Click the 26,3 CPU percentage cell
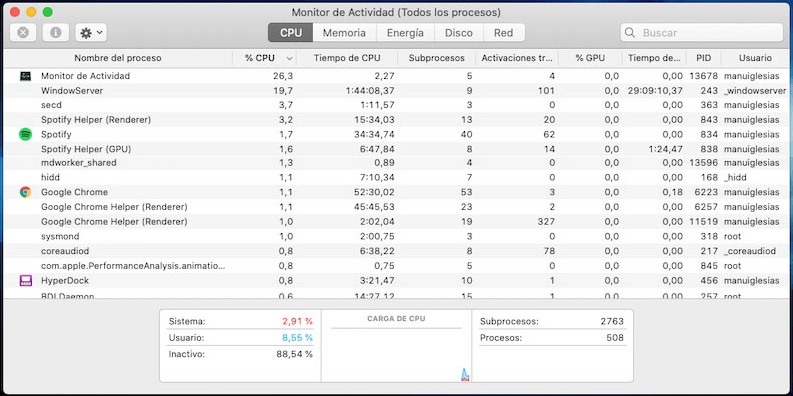 tap(282, 76)
